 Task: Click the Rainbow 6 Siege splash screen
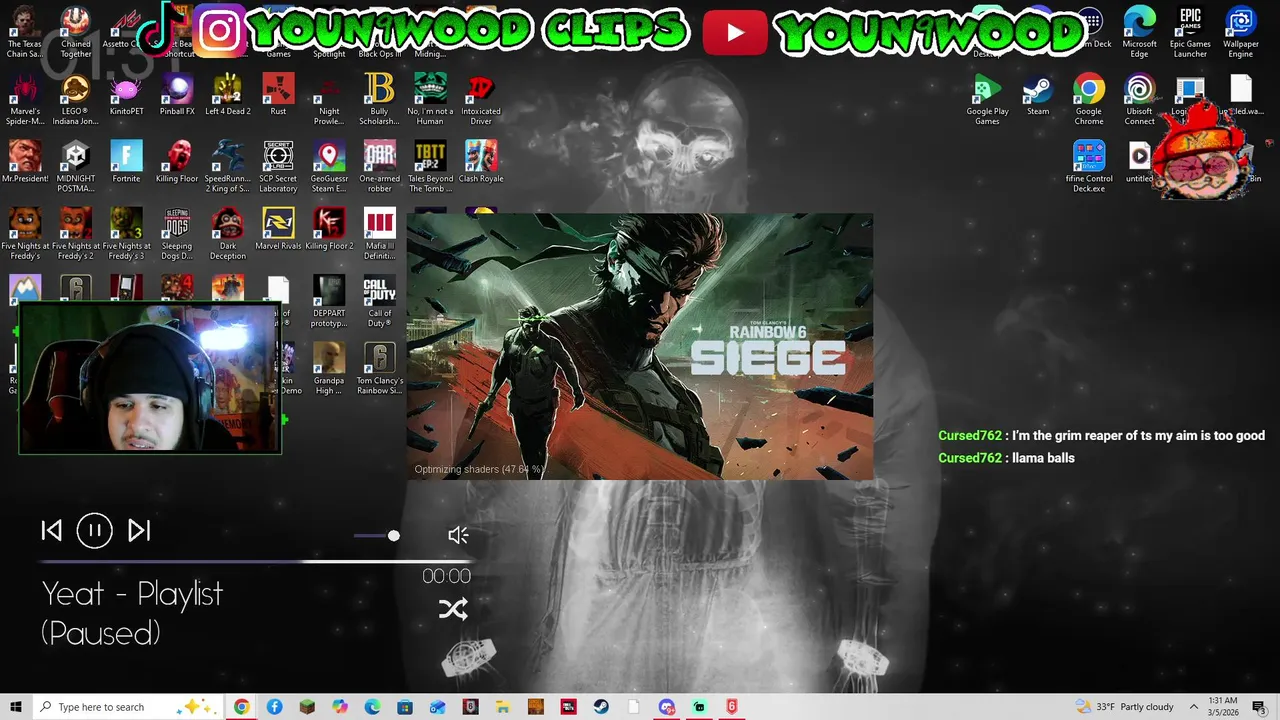[x=640, y=346]
